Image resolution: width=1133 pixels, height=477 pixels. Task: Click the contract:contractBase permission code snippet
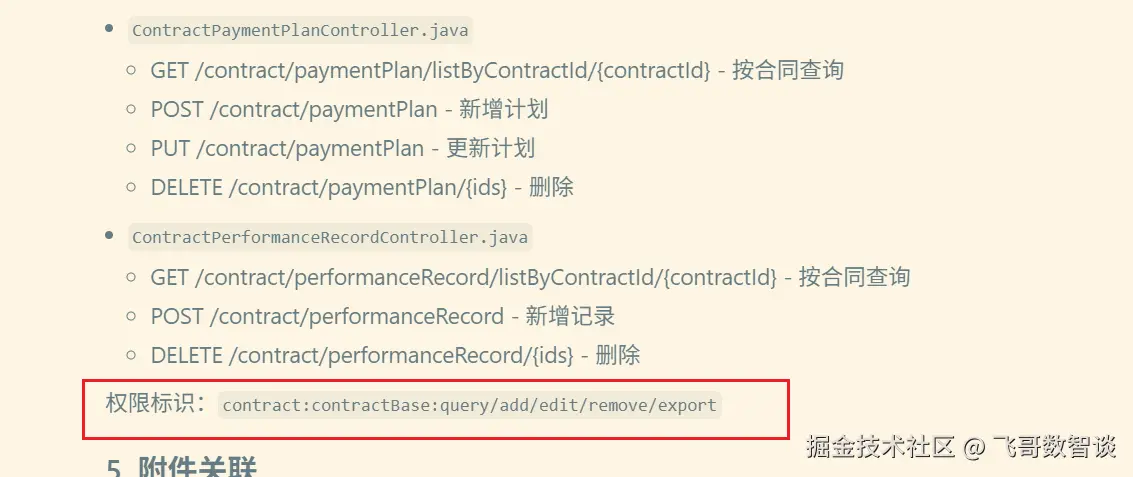tap(469, 405)
